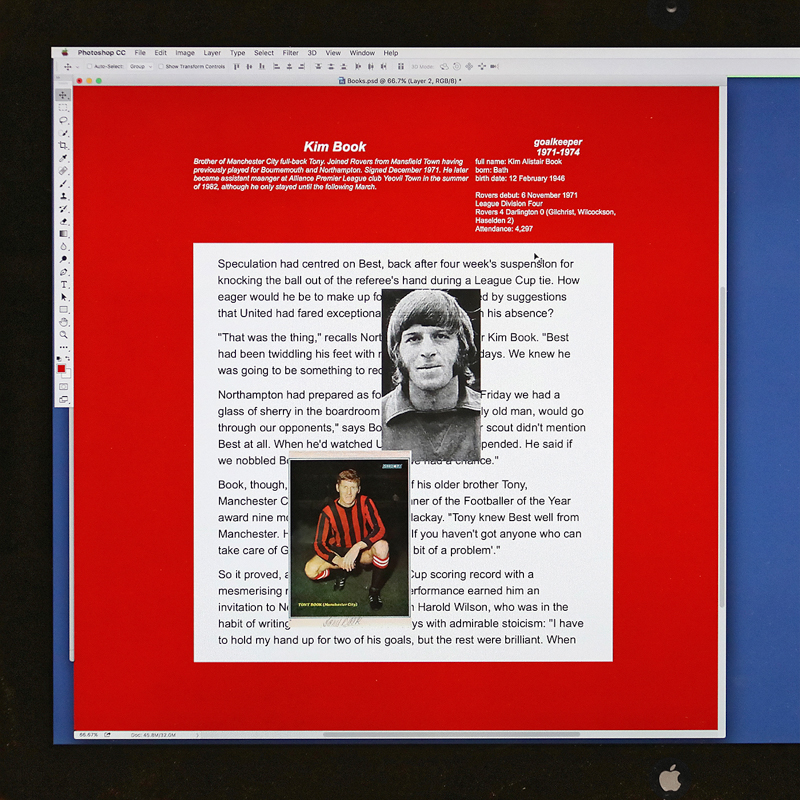
Task: Click the white background color swatch
Action: [68, 374]
